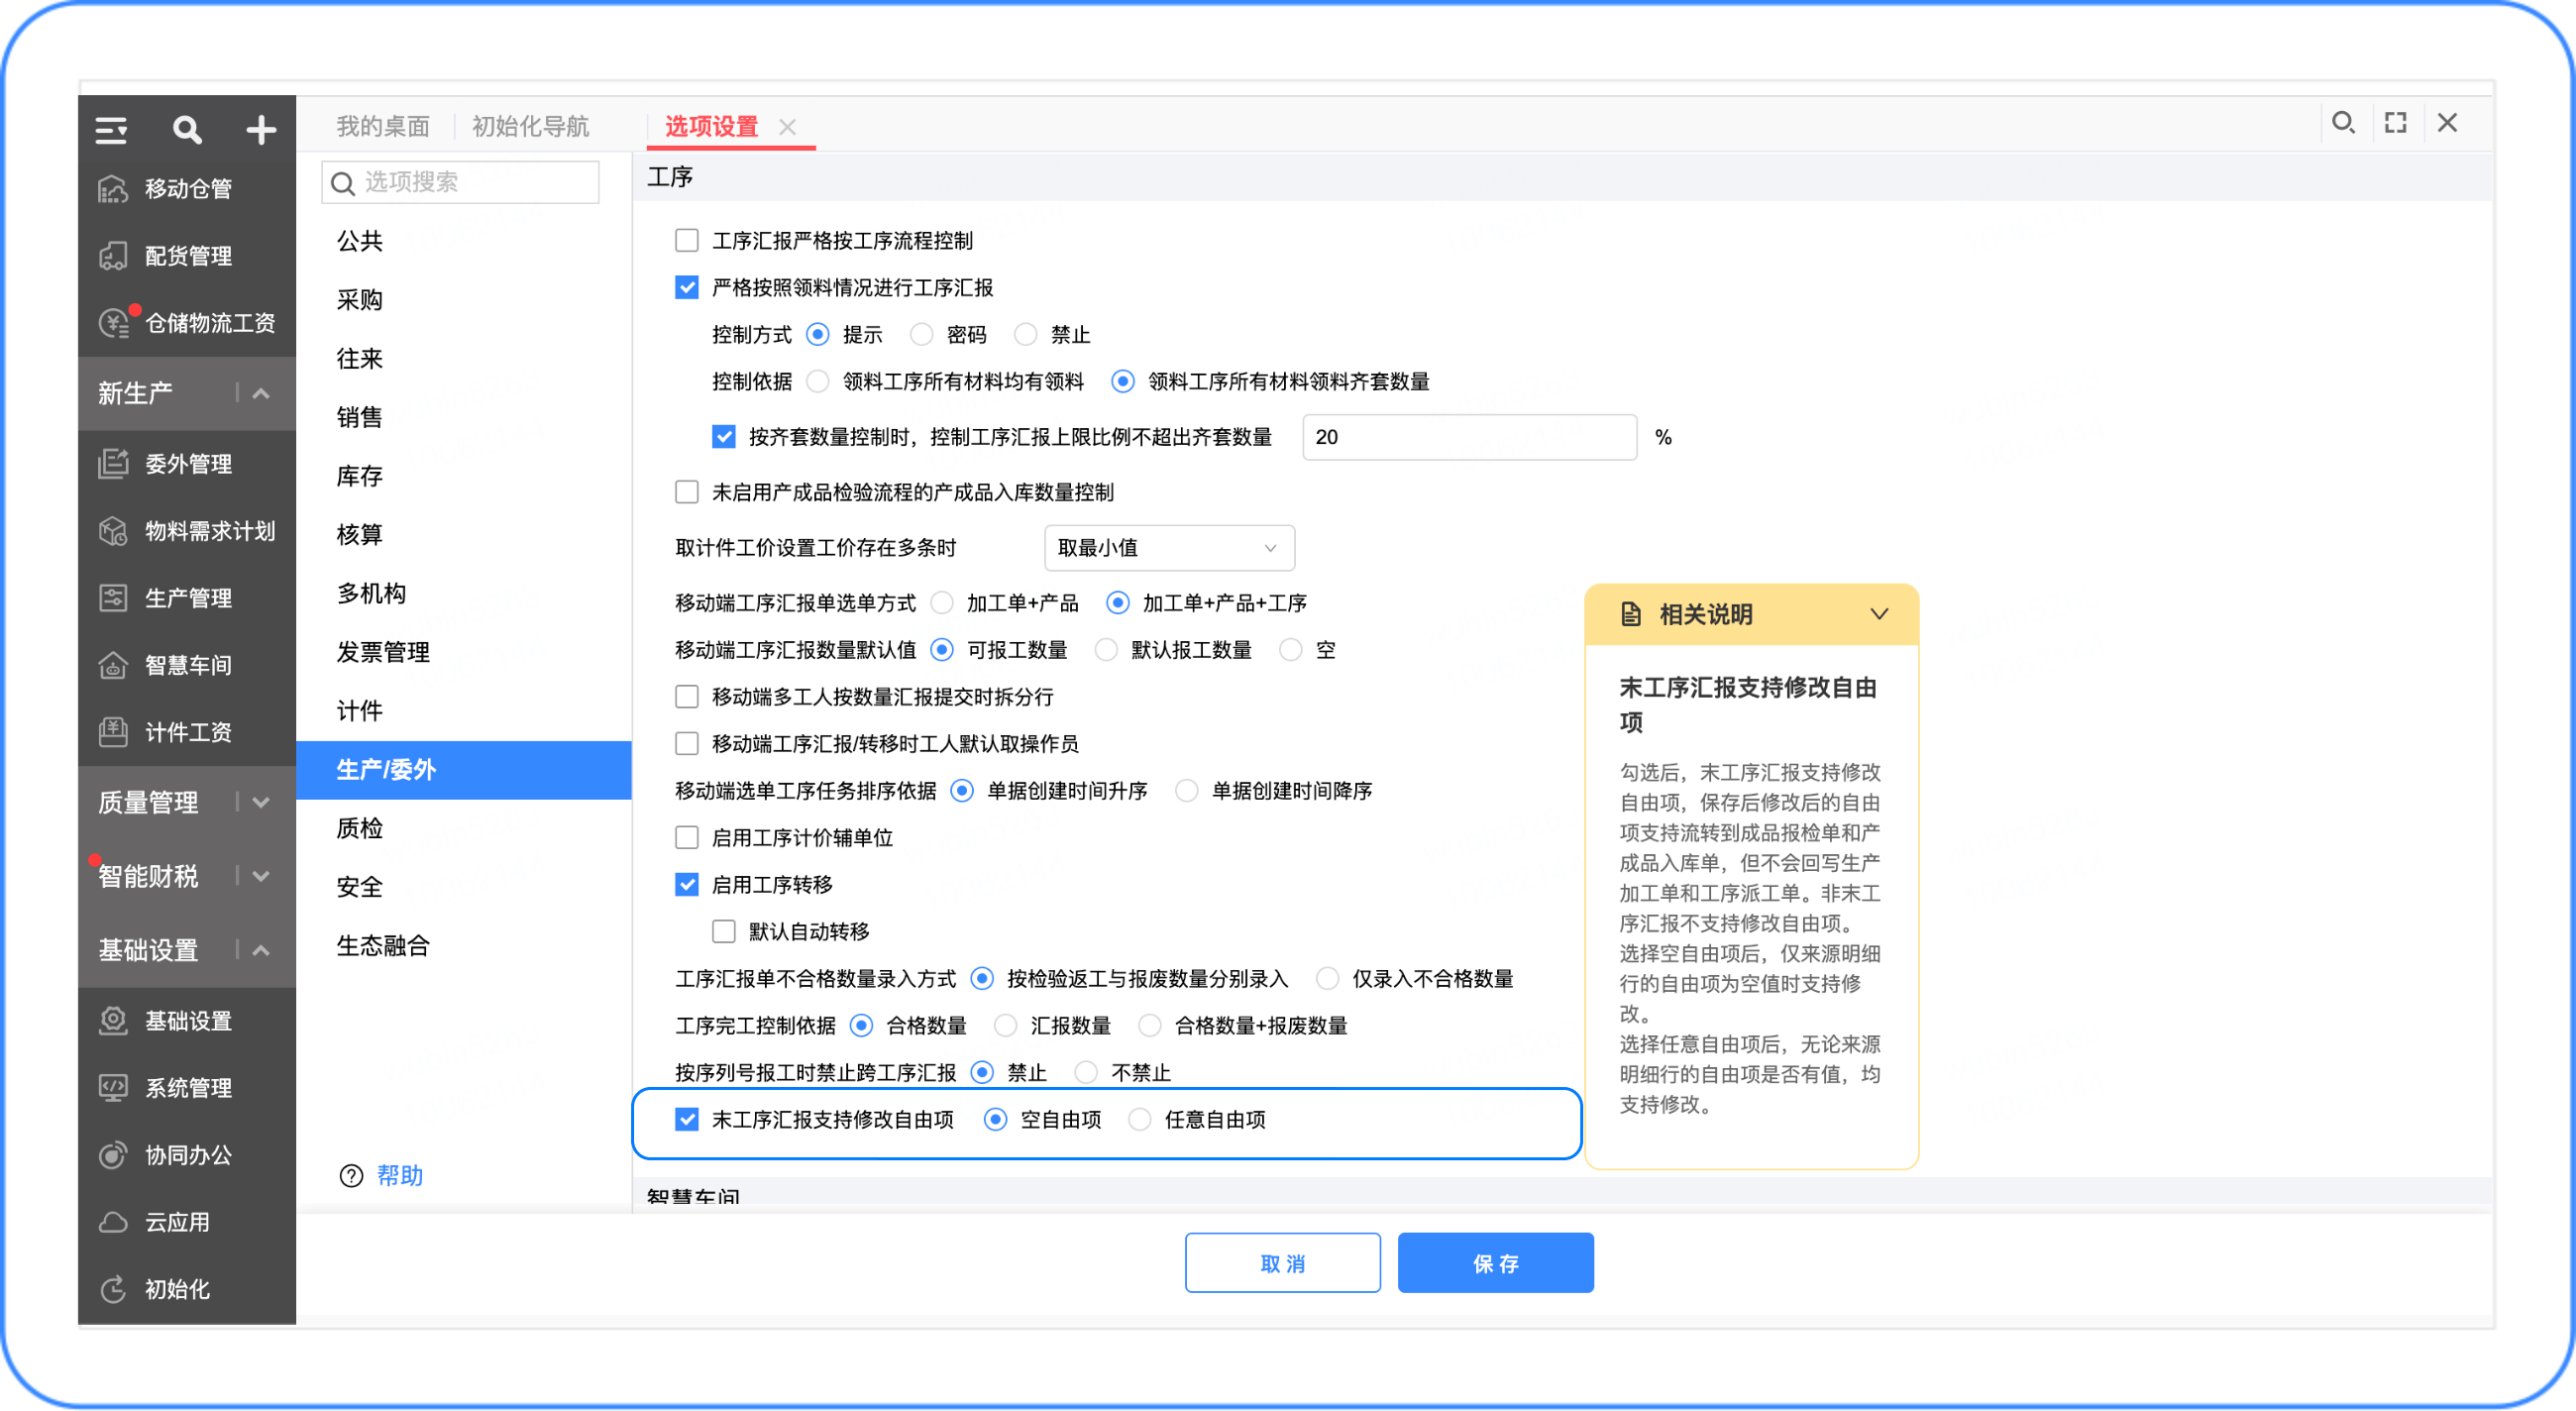This screenshot has width=2576, height=1411.
Task: Click the 保存 button
Action: click(1495, 1263)
